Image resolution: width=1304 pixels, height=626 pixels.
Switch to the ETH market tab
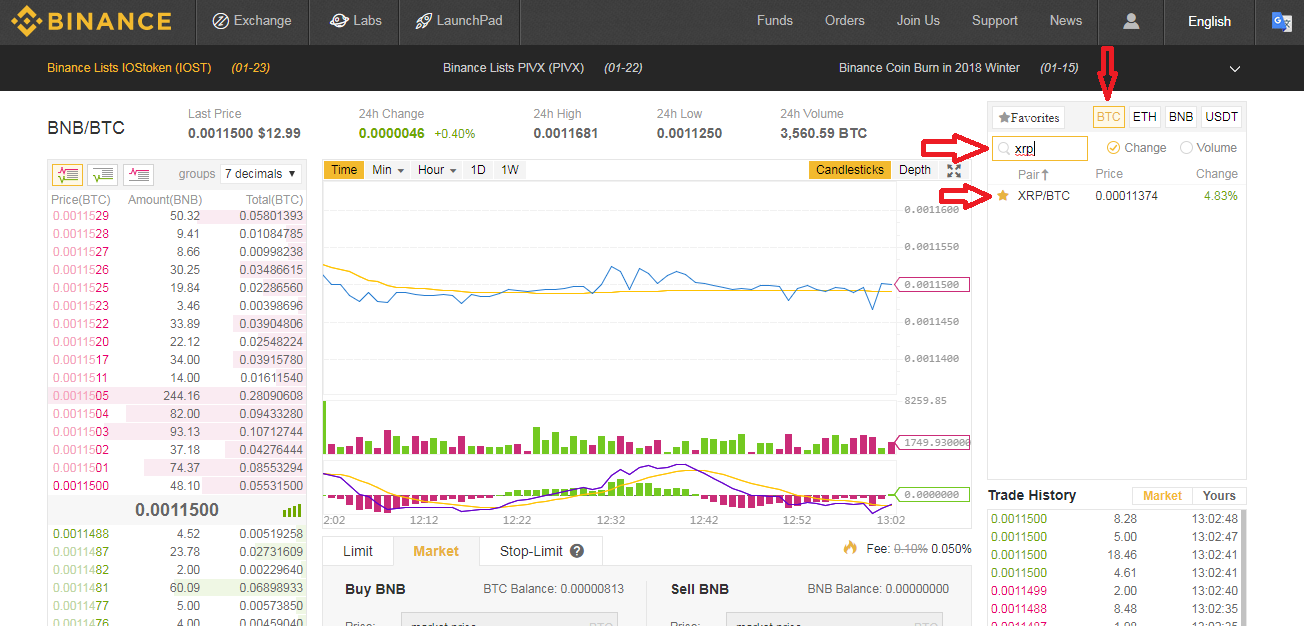coord(1144,117)
